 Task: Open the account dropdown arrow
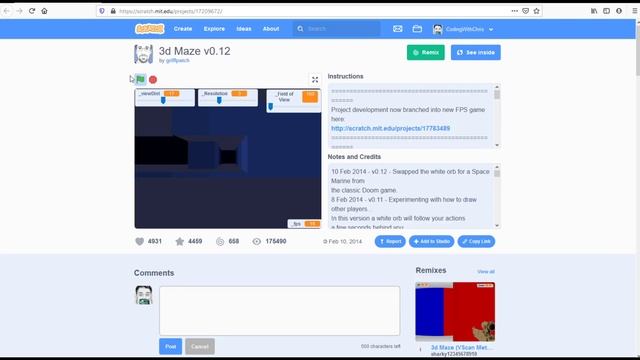pyautogui.click(x=491, y=29)
